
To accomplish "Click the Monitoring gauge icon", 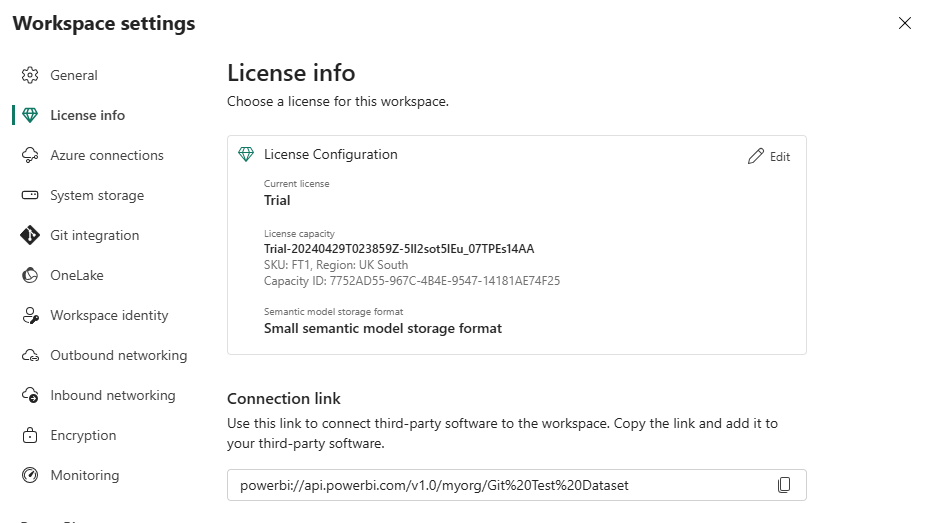I will [30, 475].
